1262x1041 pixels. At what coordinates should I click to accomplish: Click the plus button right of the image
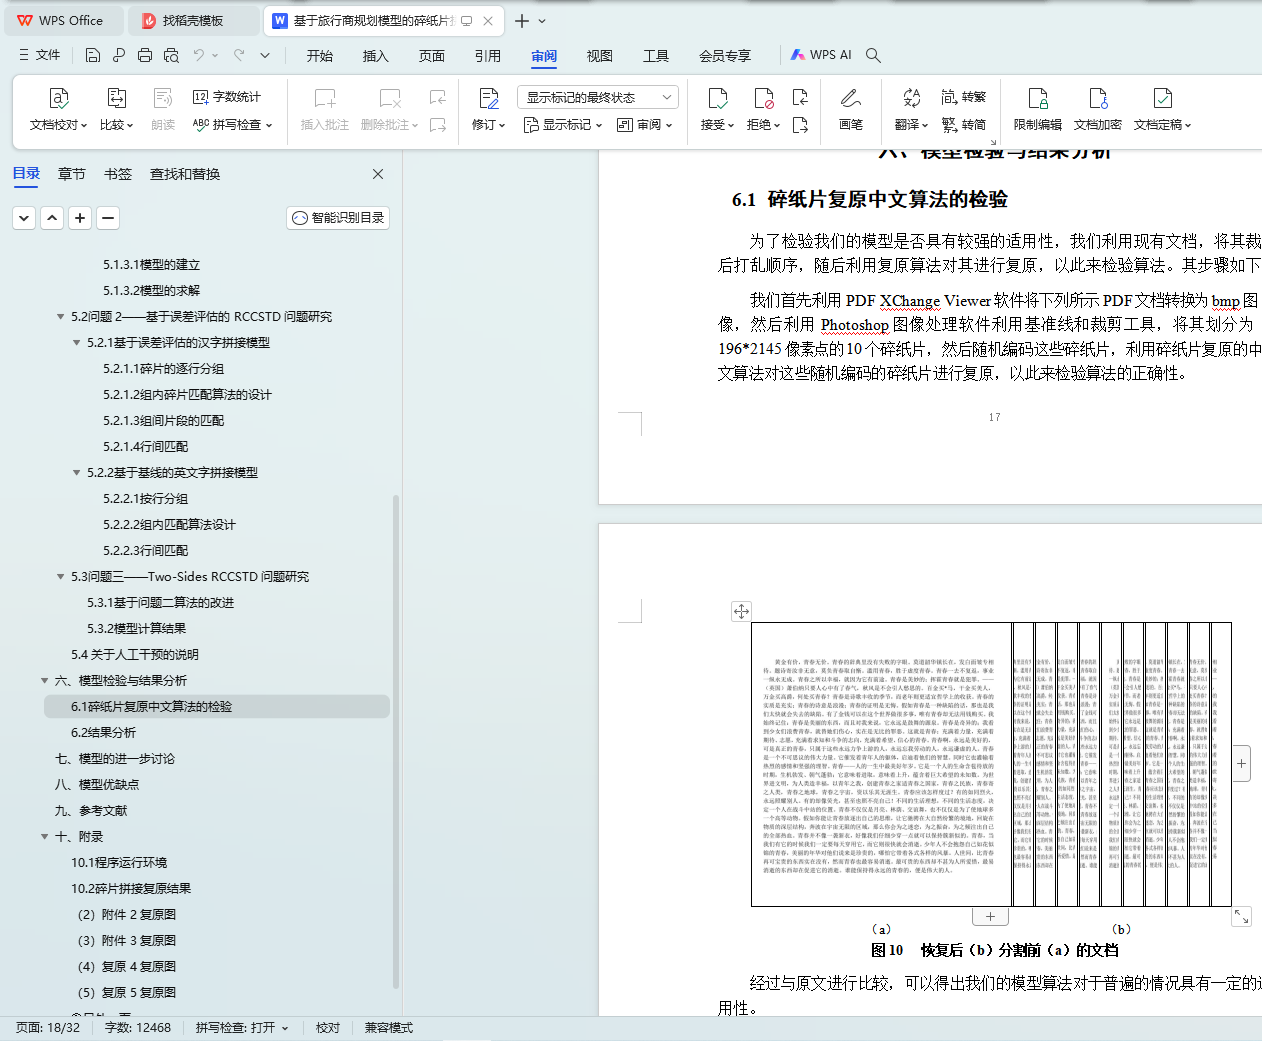click(x=1241, y=764)
